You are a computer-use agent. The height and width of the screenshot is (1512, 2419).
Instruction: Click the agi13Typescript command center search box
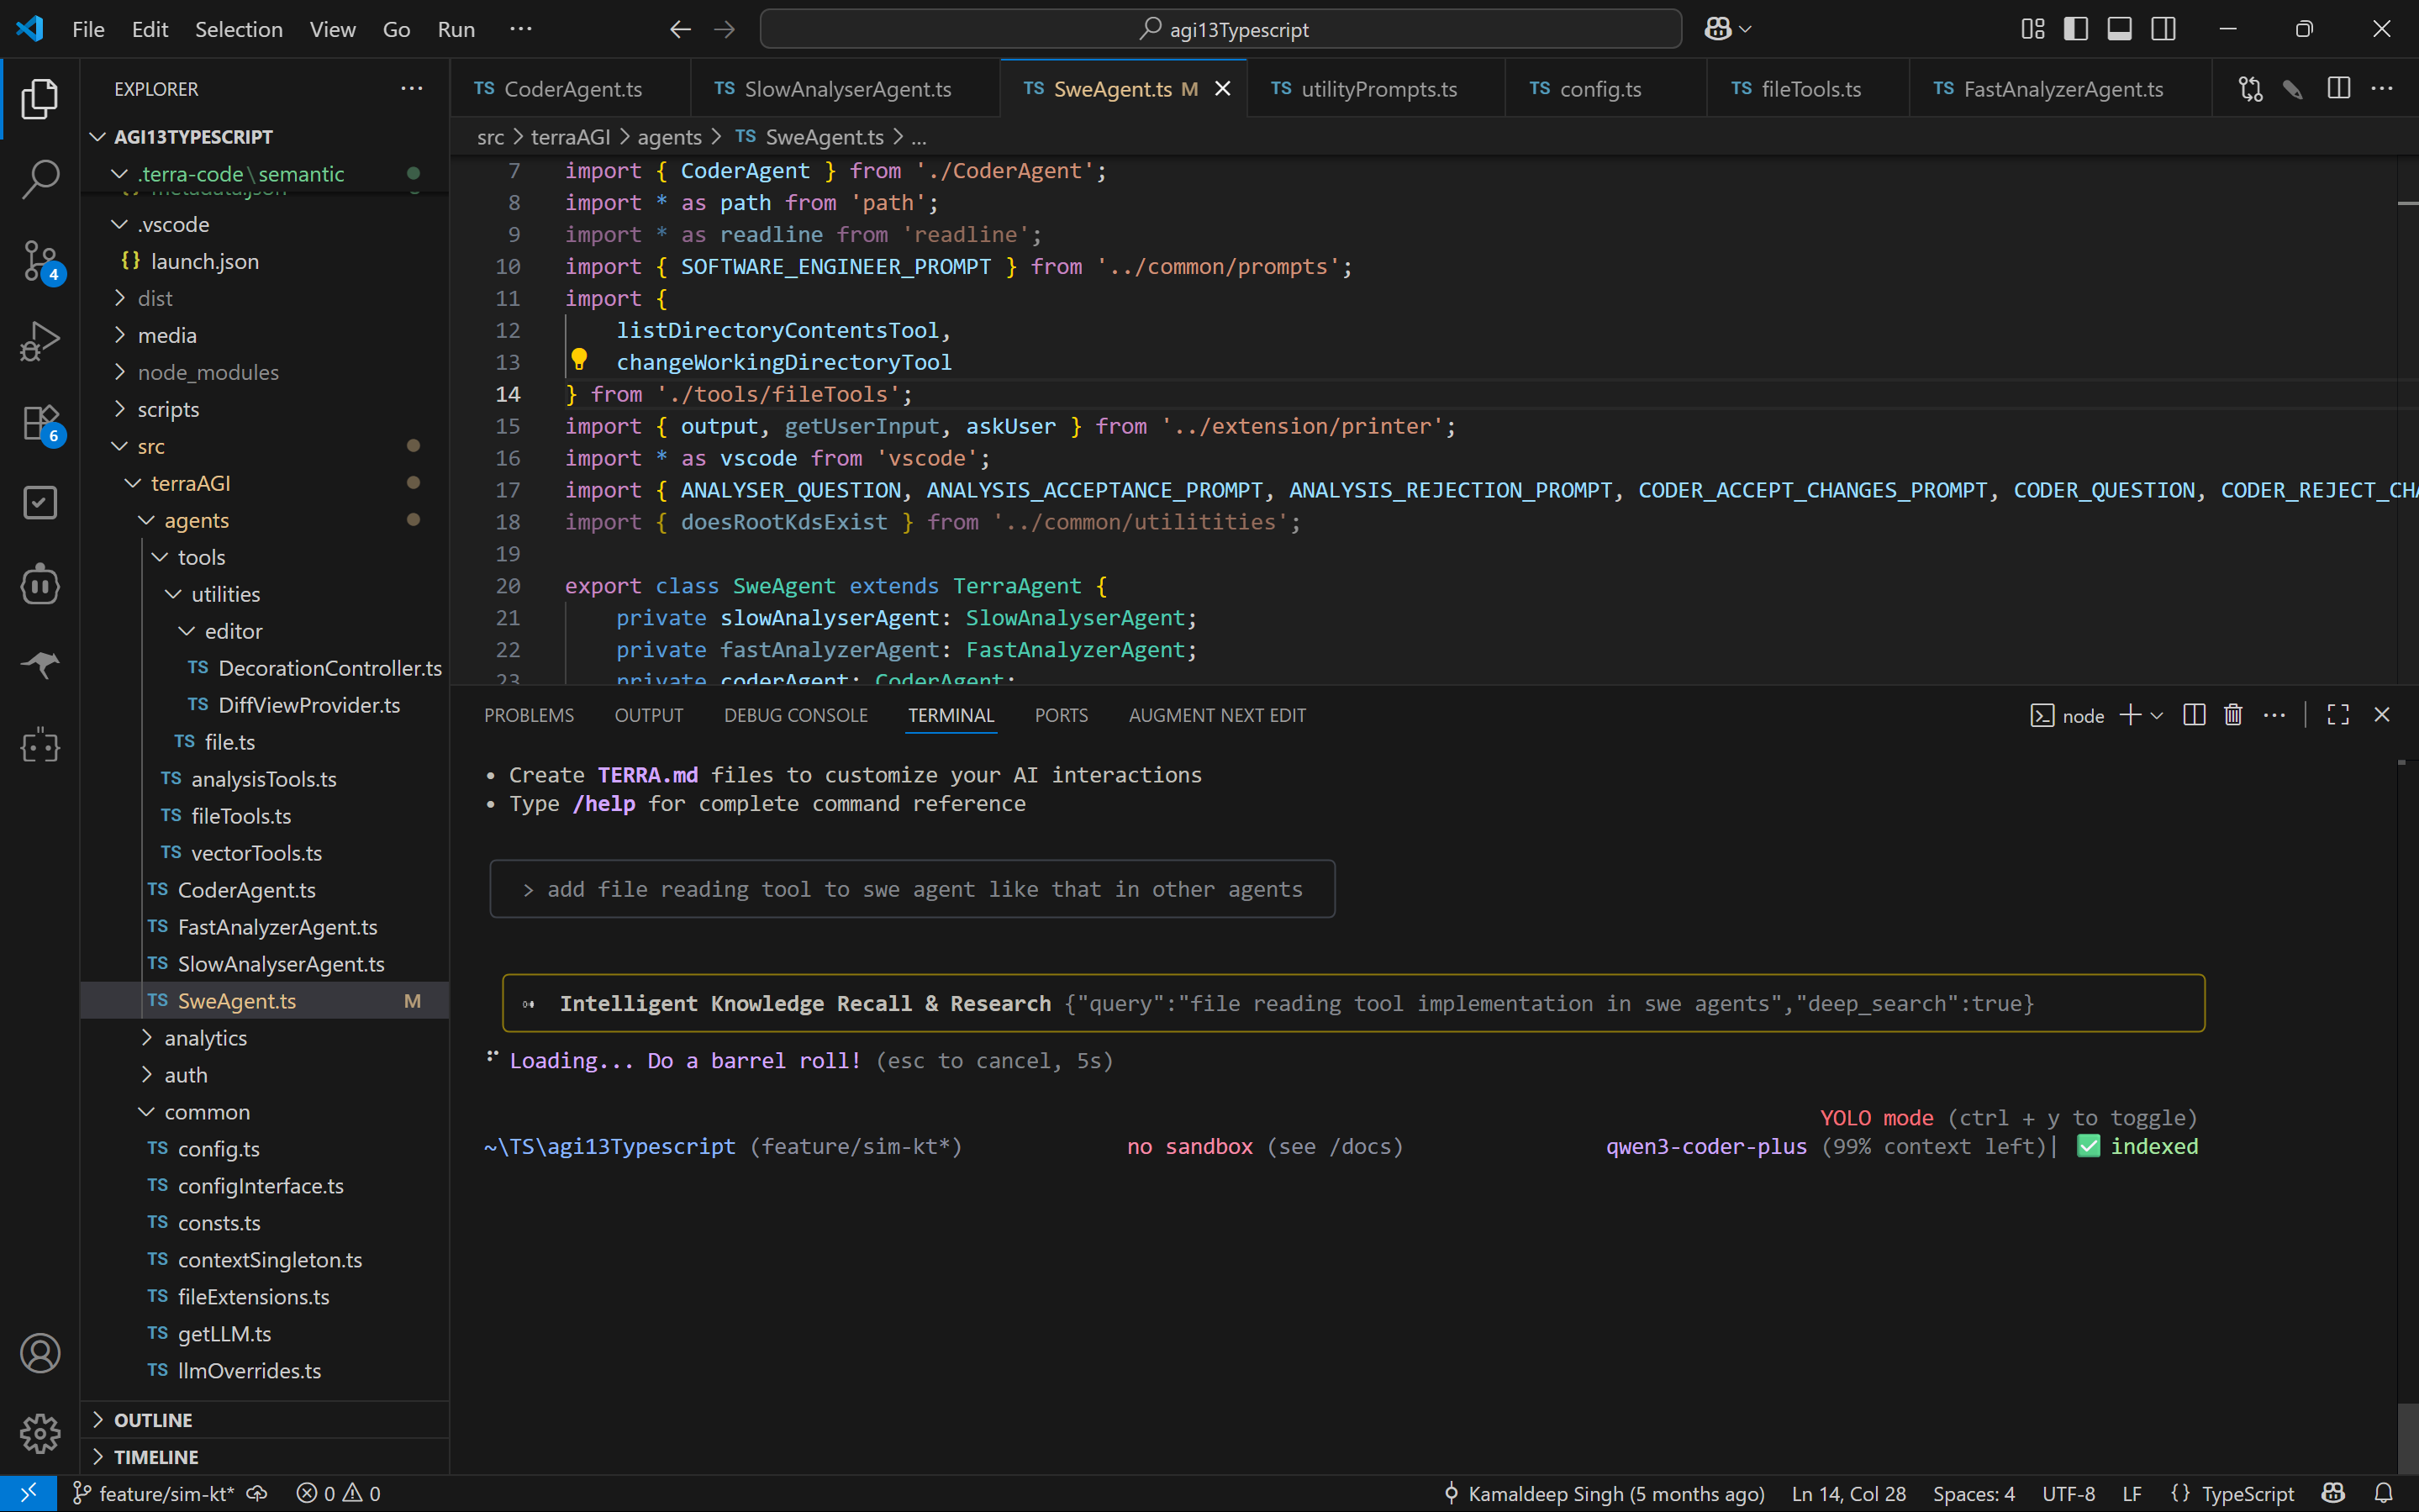coord(1221,29)
